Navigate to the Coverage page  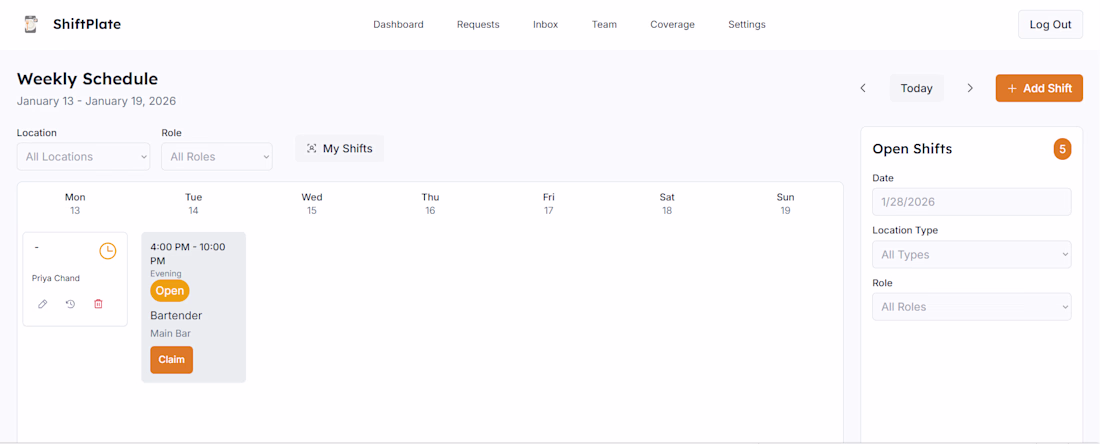coord(672,25)
